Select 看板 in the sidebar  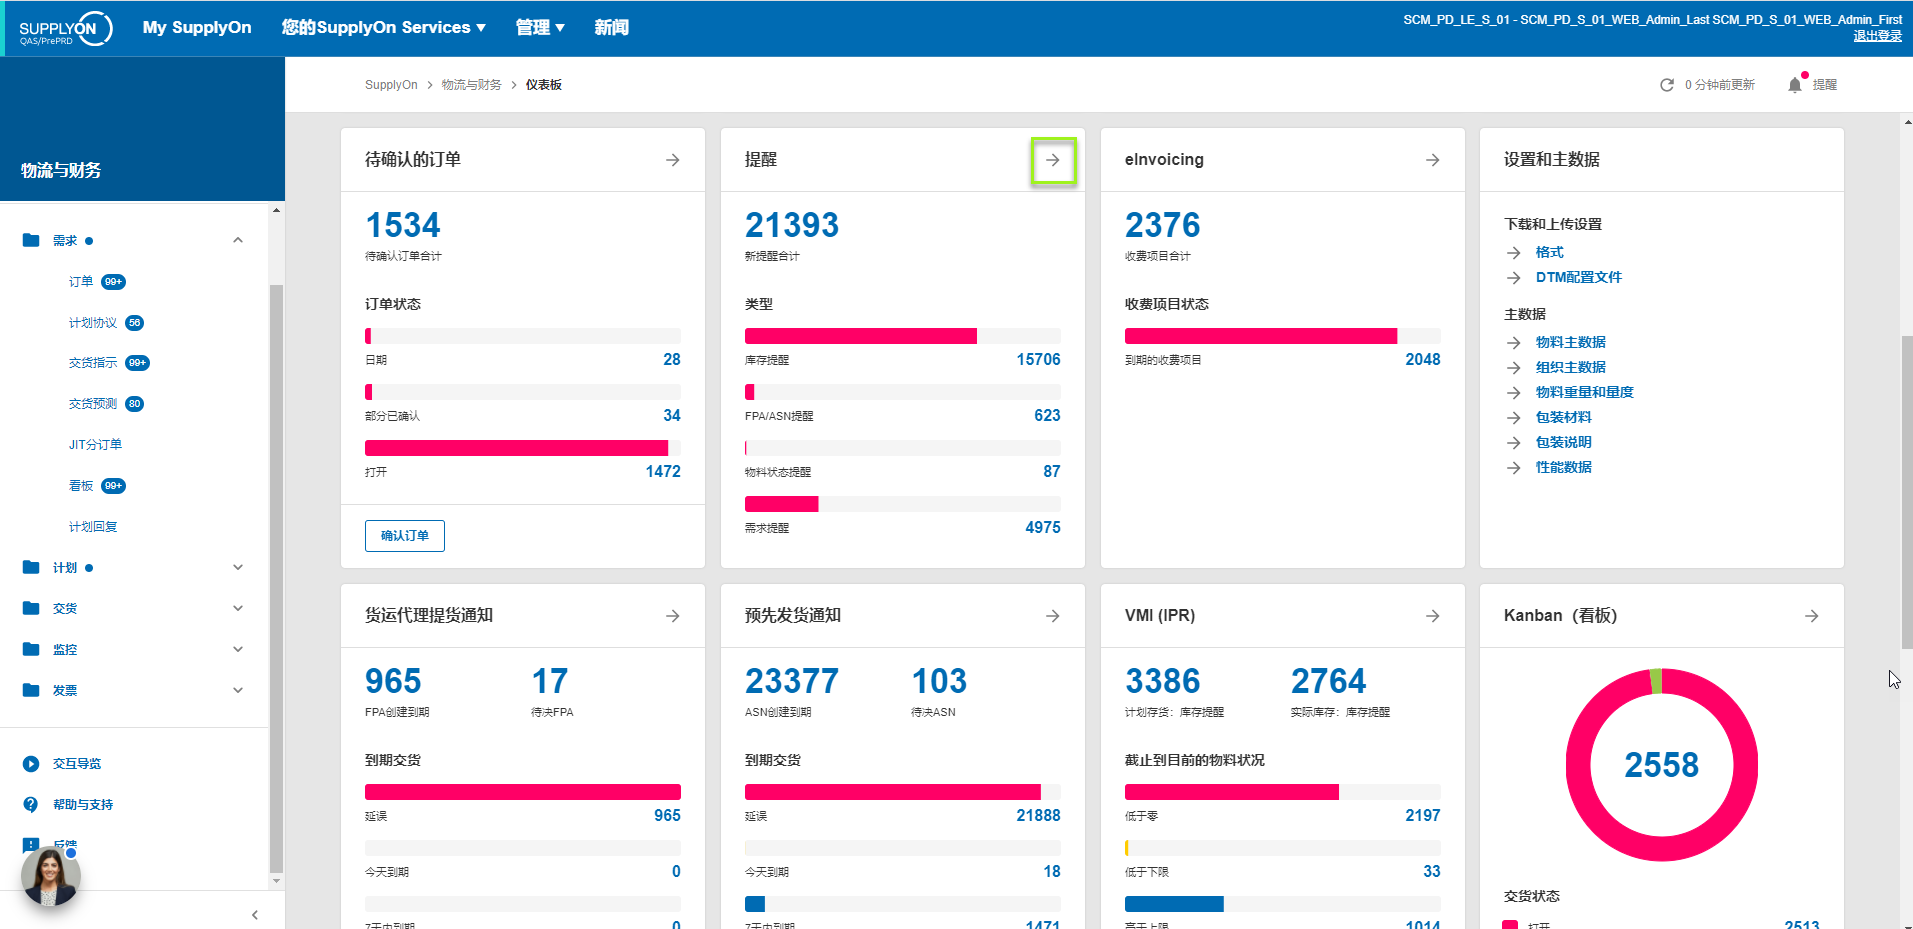coord(81,486)
